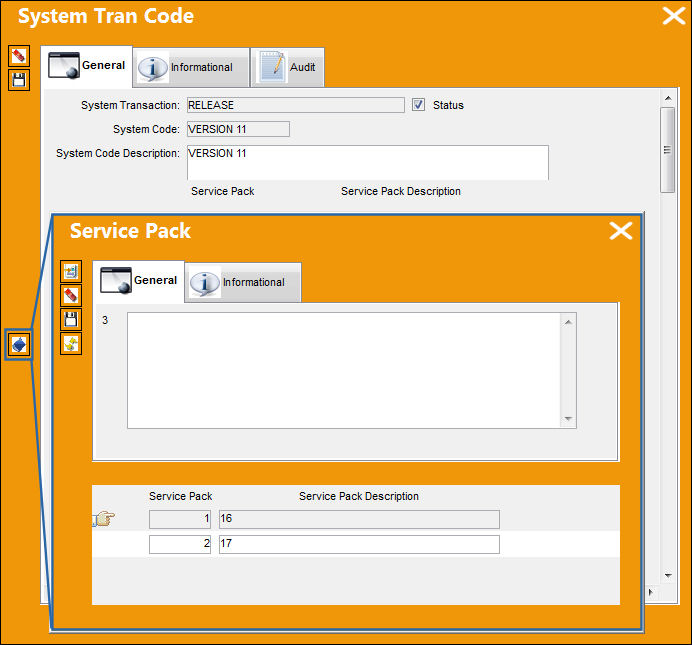Switch to Informational tab in Service Pack window
The image size is (692, 645).
243,282
